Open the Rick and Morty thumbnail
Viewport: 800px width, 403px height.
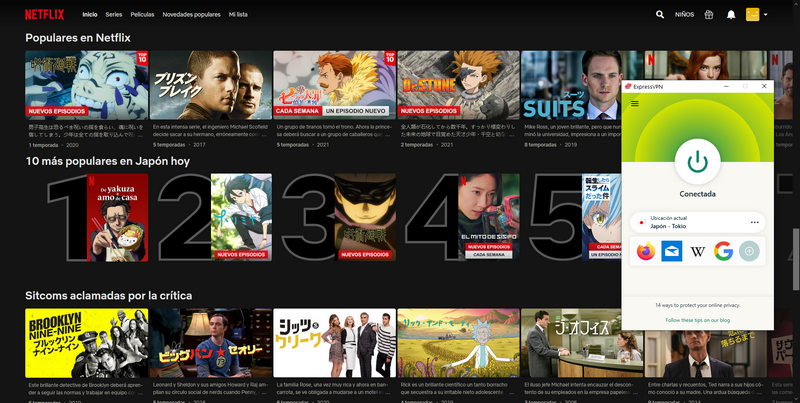click(459, 343)
